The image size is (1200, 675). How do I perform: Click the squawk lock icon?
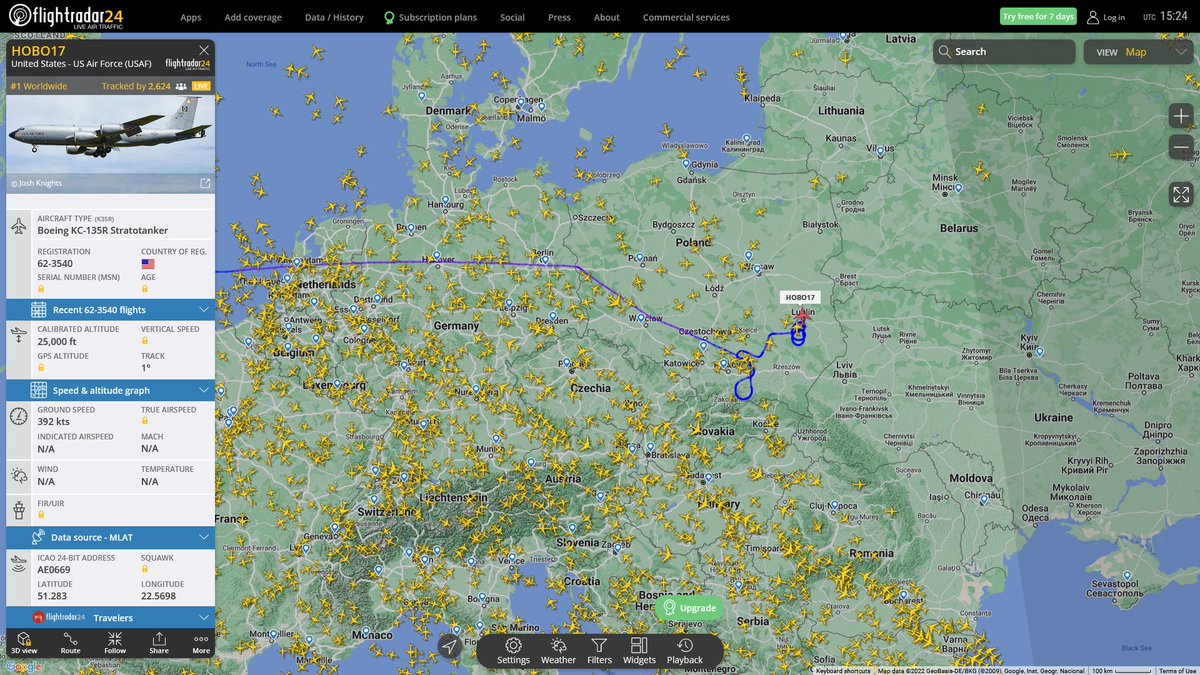(x=145, y=569)
